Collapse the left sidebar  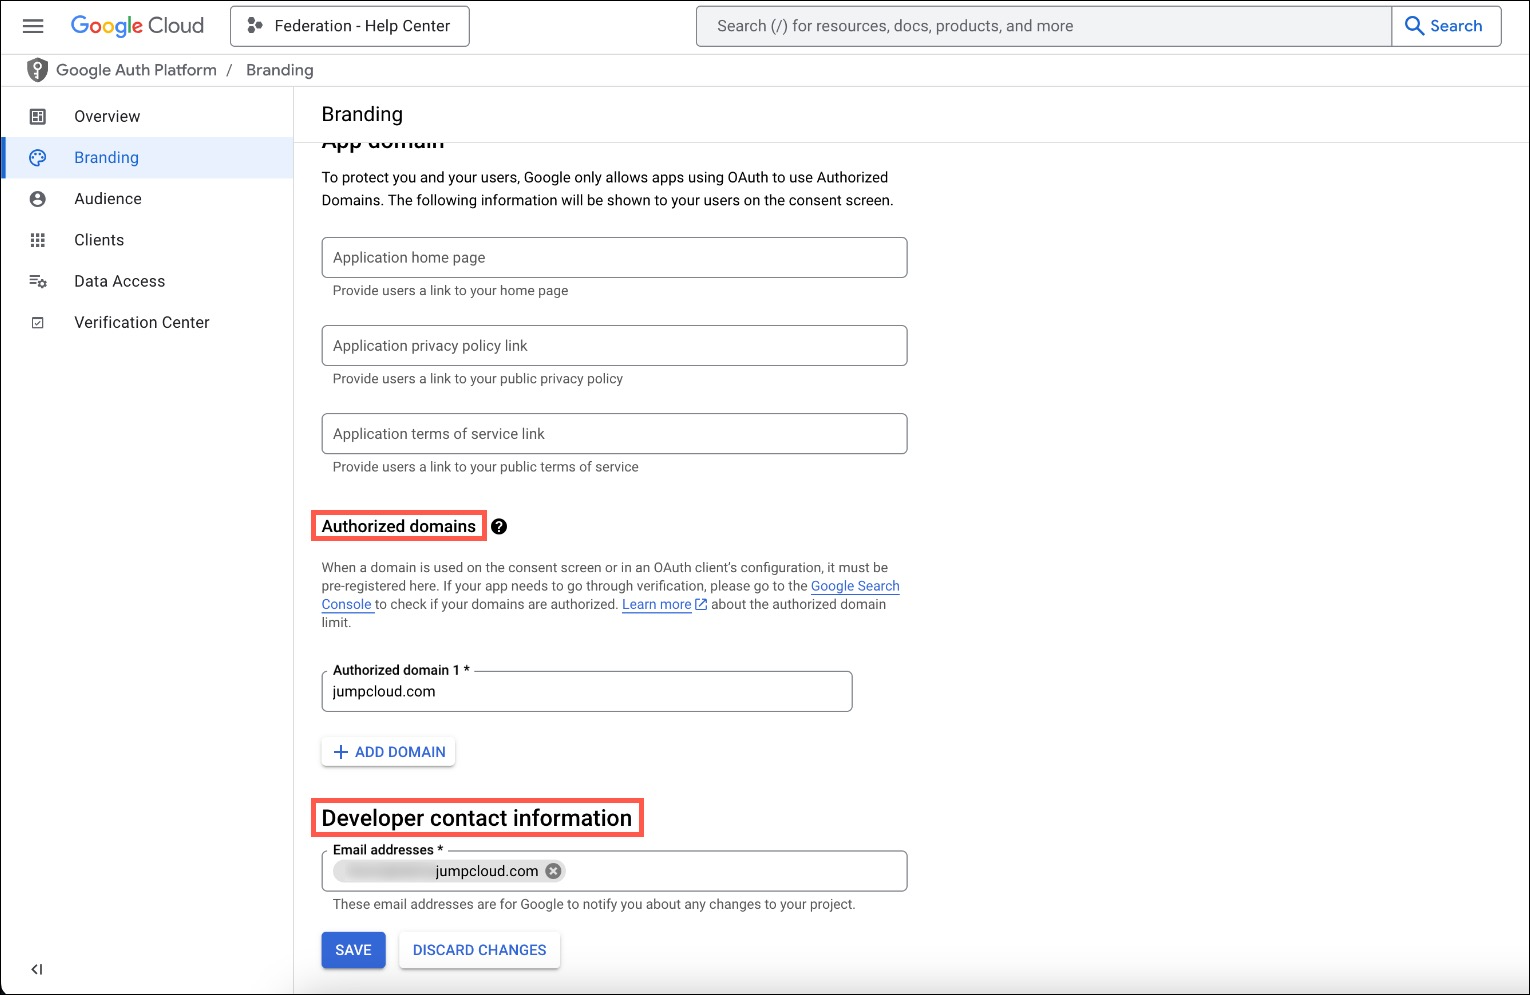point(37,968)
